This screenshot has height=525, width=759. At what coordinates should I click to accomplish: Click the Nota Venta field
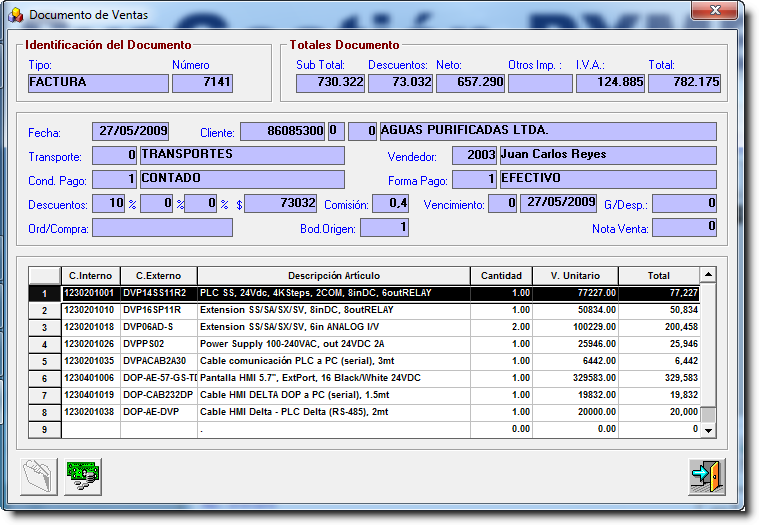684,227
